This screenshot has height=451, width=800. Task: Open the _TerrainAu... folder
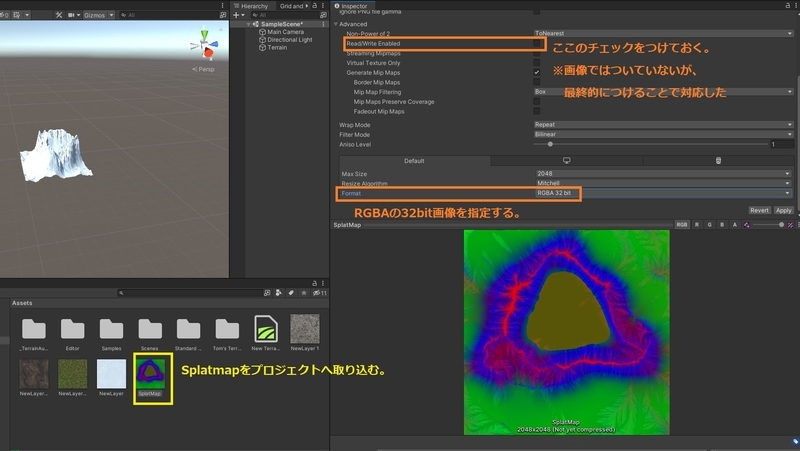[x=34, y=329]
